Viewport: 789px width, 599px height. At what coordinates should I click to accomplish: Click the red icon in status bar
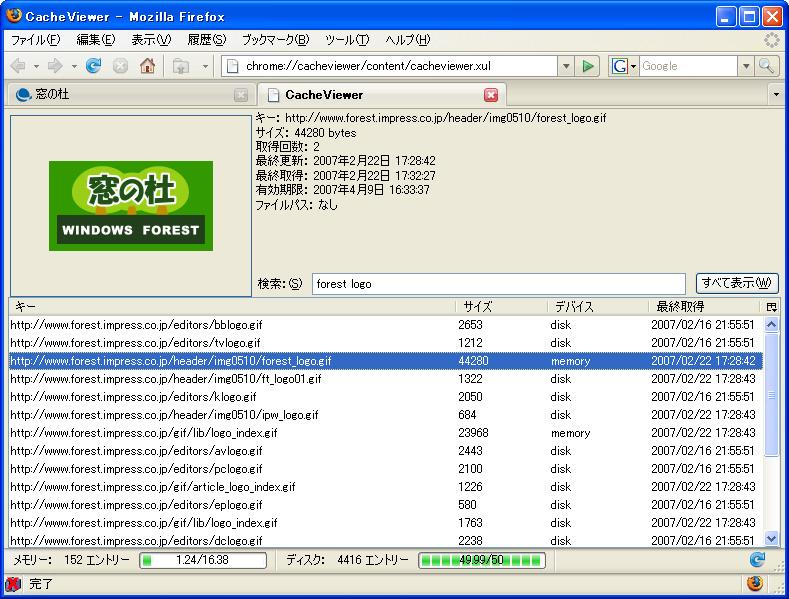[x=14, y=584]
